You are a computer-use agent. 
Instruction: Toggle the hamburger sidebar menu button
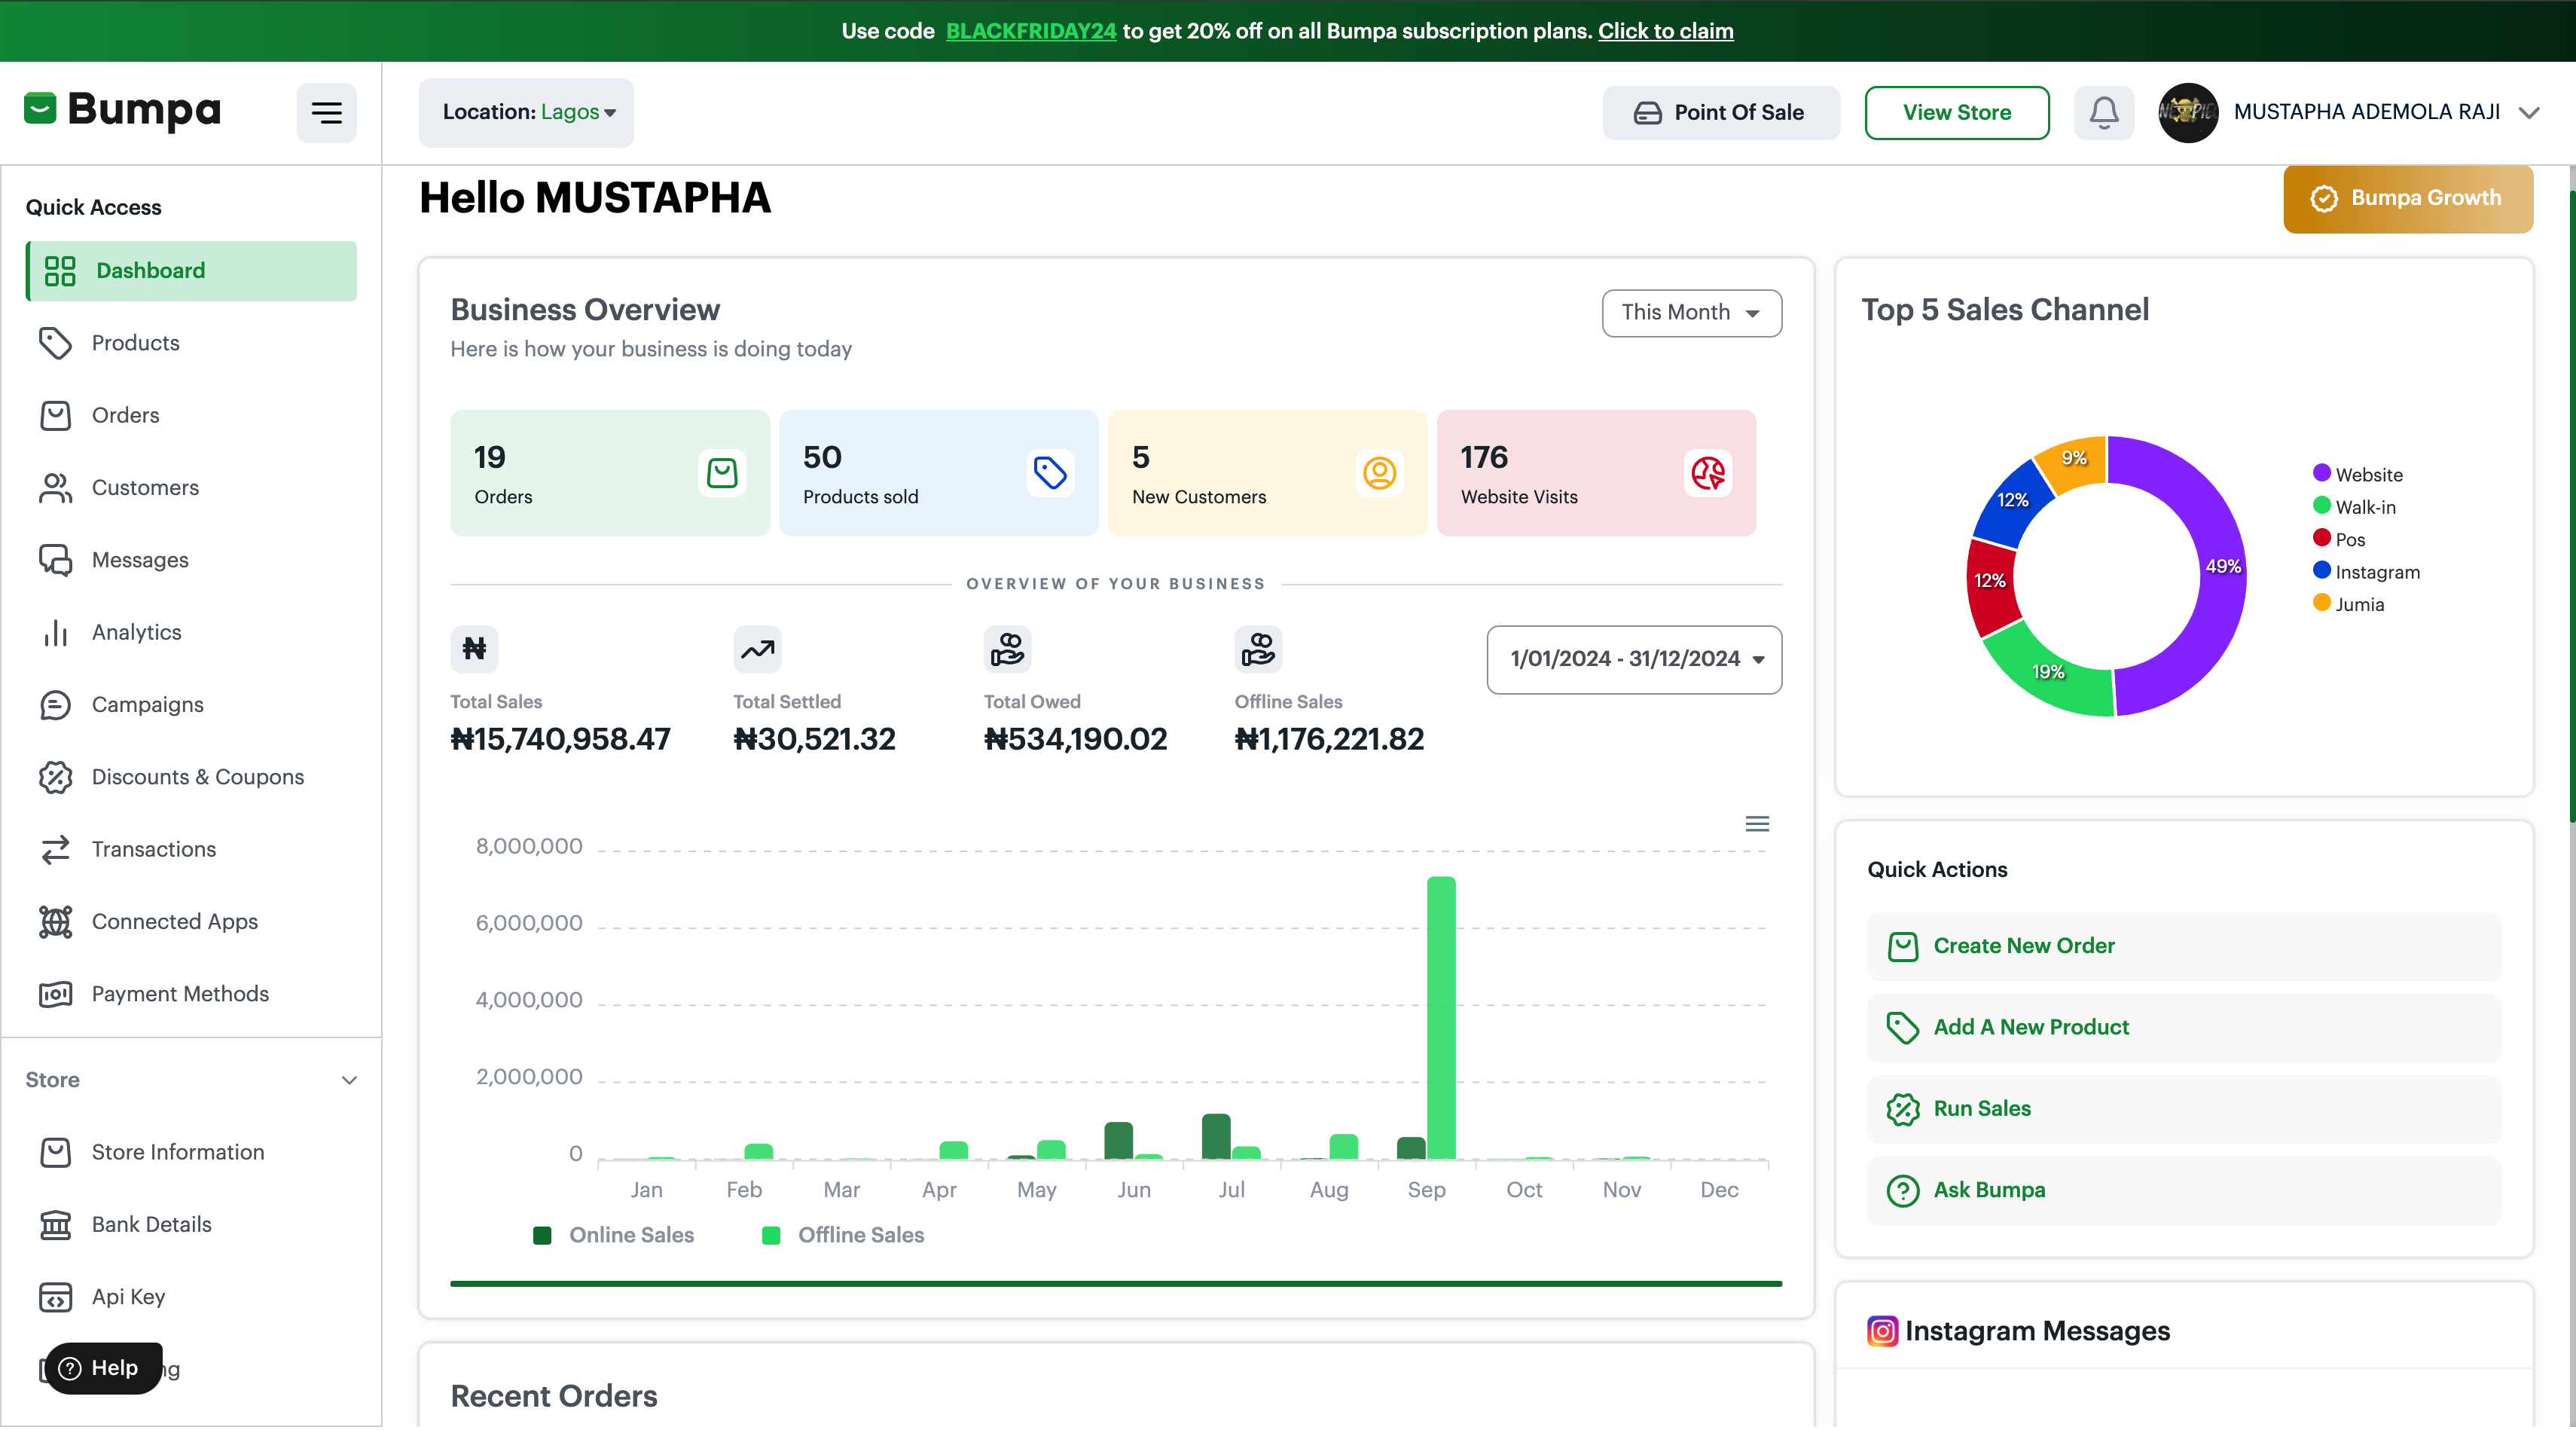pos(326,112)
